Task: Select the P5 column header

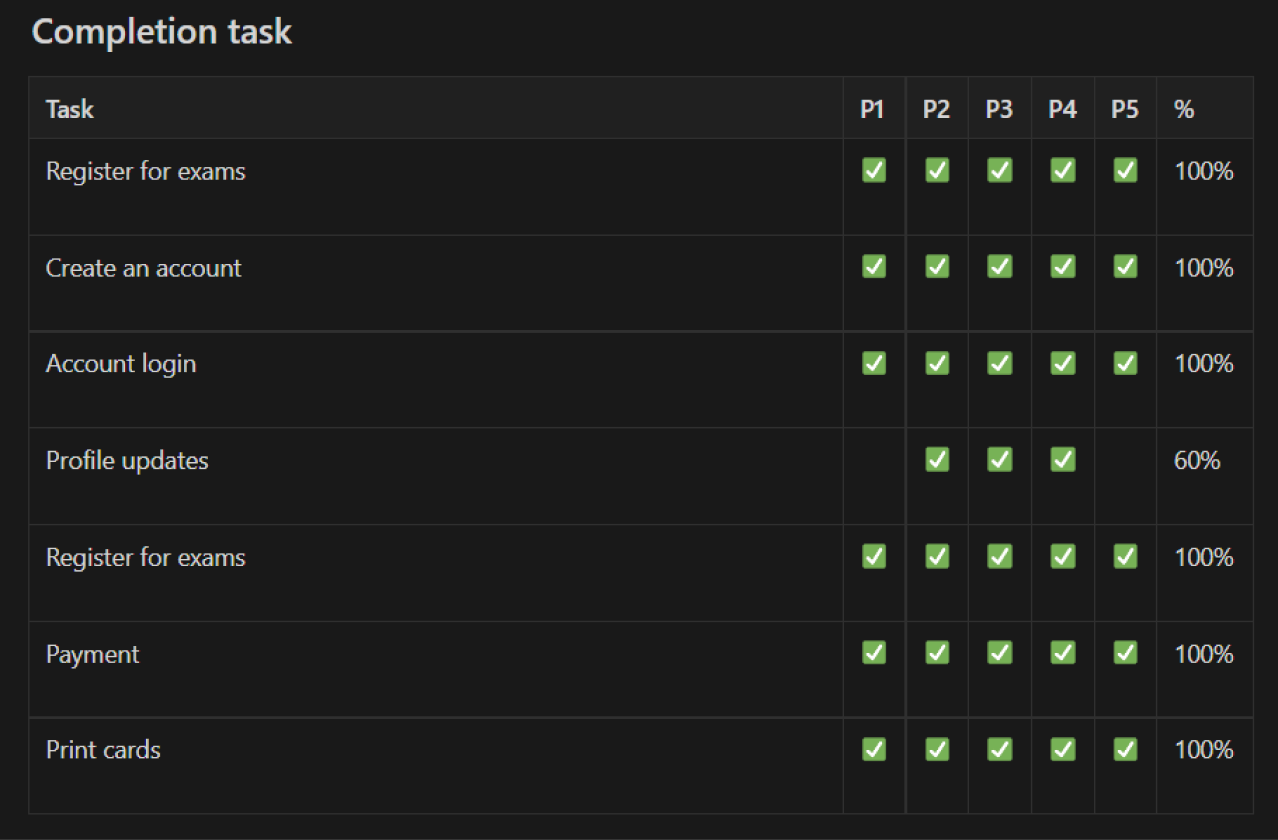Action: 1124,109
